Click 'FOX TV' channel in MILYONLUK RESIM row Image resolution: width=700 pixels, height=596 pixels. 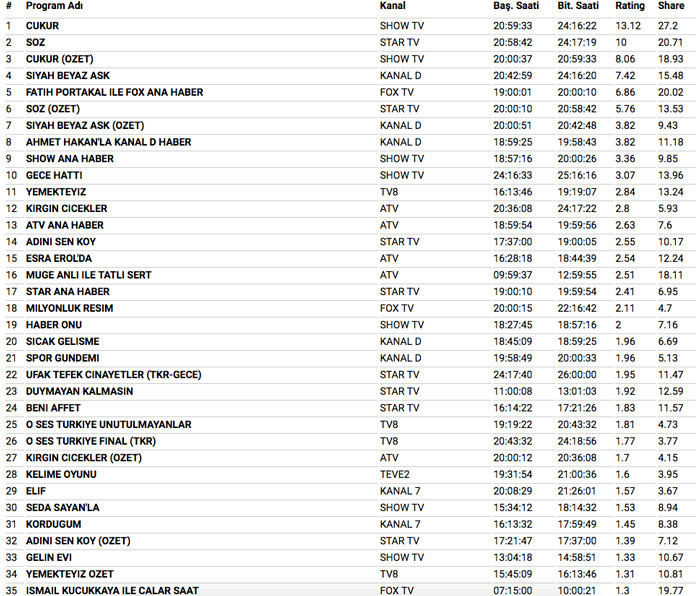(x=397, y=308)
